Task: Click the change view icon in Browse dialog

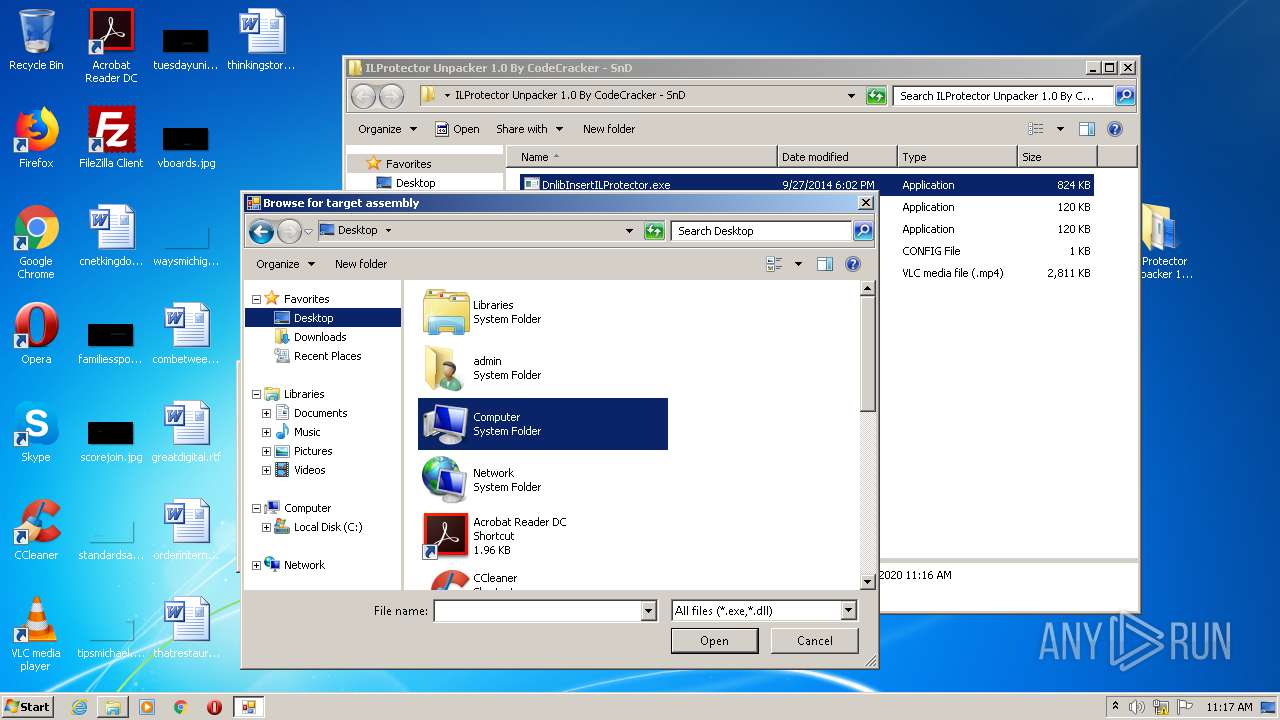Action: (x=774, y=264)
